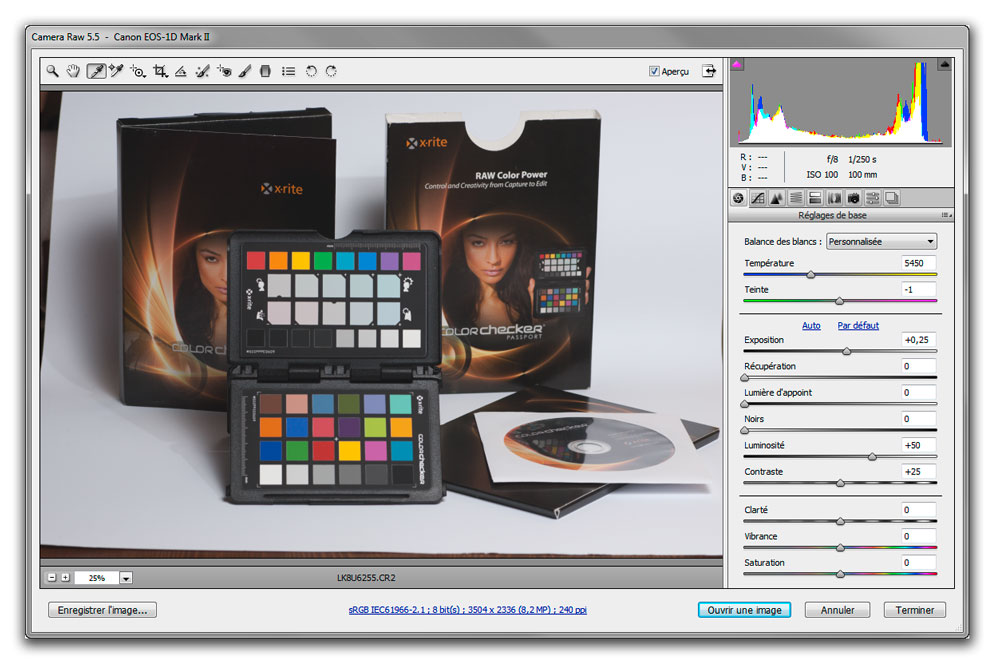The image size is (1000, 670).
Task: Select the Red Eye Removal tool
Action: coord(224,71)
